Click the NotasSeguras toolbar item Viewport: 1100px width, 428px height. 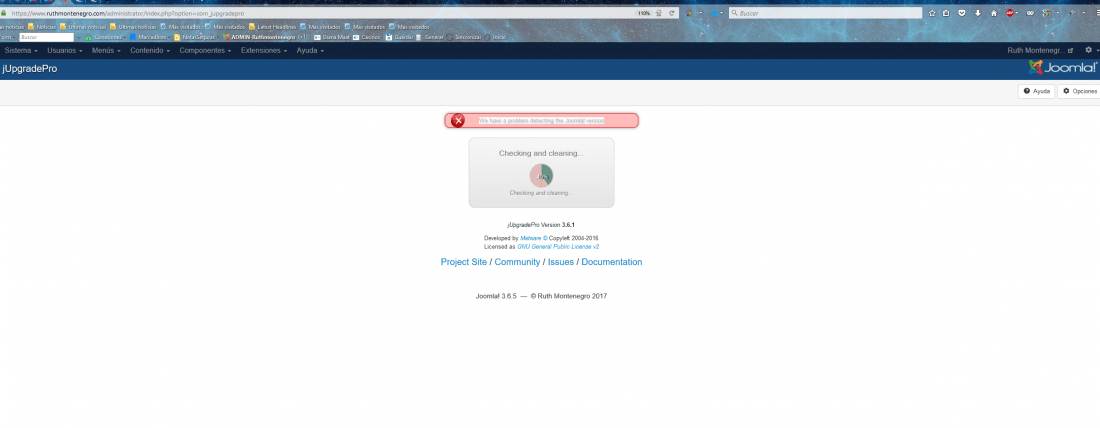pyautogui.click(x=195, y=36)
